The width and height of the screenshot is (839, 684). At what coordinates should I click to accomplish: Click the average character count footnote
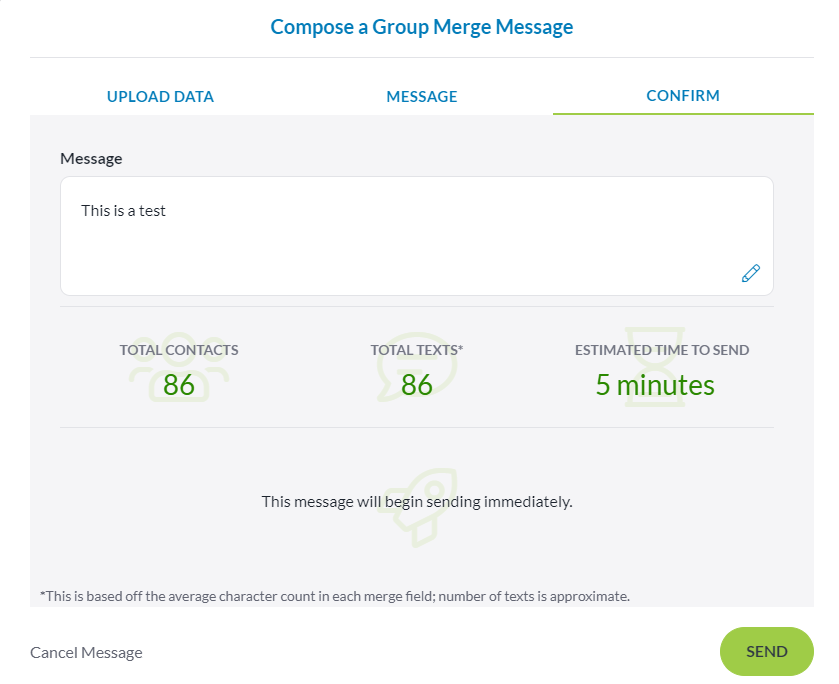click(x=335, y=596)
